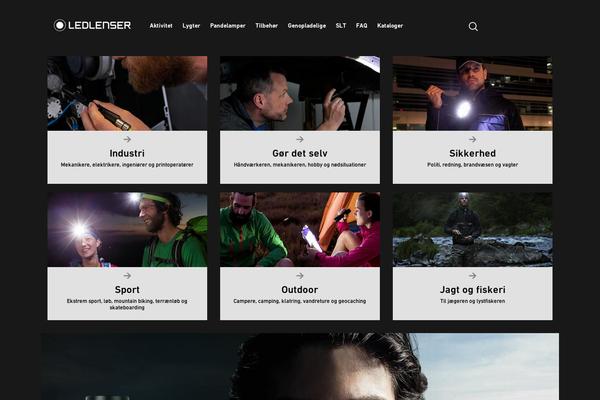Click the arrow icon above Industri

point(127,139)
